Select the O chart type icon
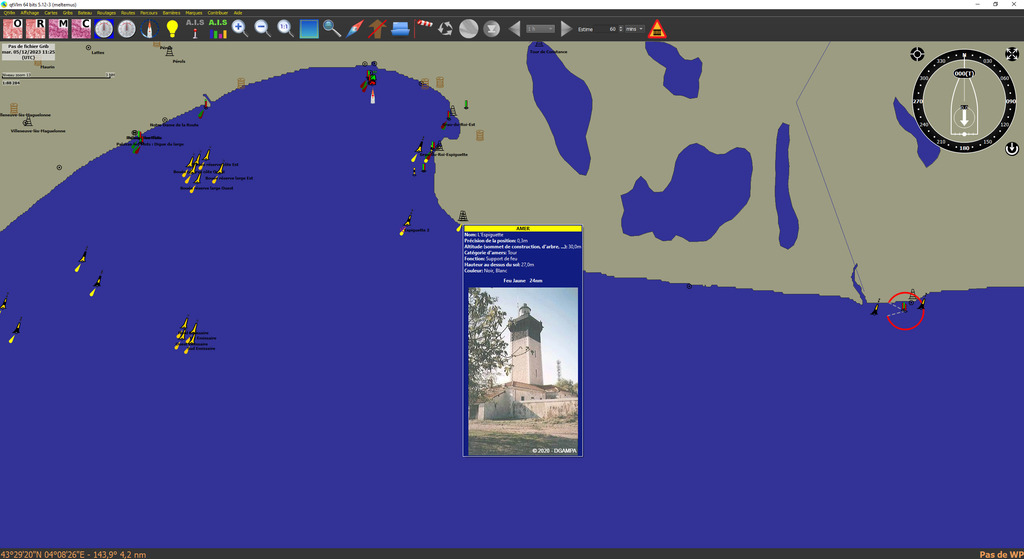This screenshot has height=559, width=1024. click(x=12, y=29)
